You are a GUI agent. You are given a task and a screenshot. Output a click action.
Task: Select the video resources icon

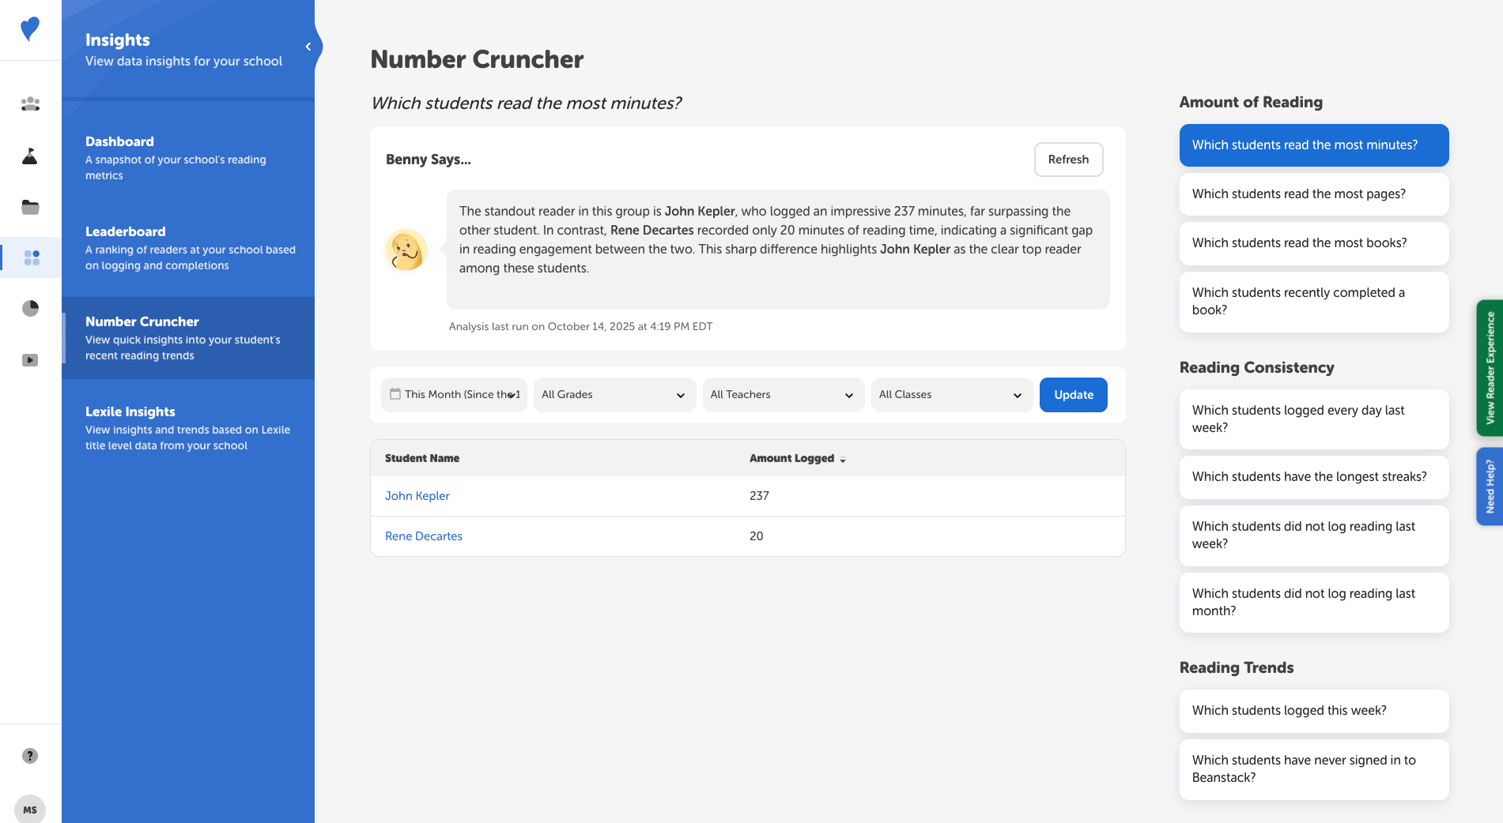point(29,359)
